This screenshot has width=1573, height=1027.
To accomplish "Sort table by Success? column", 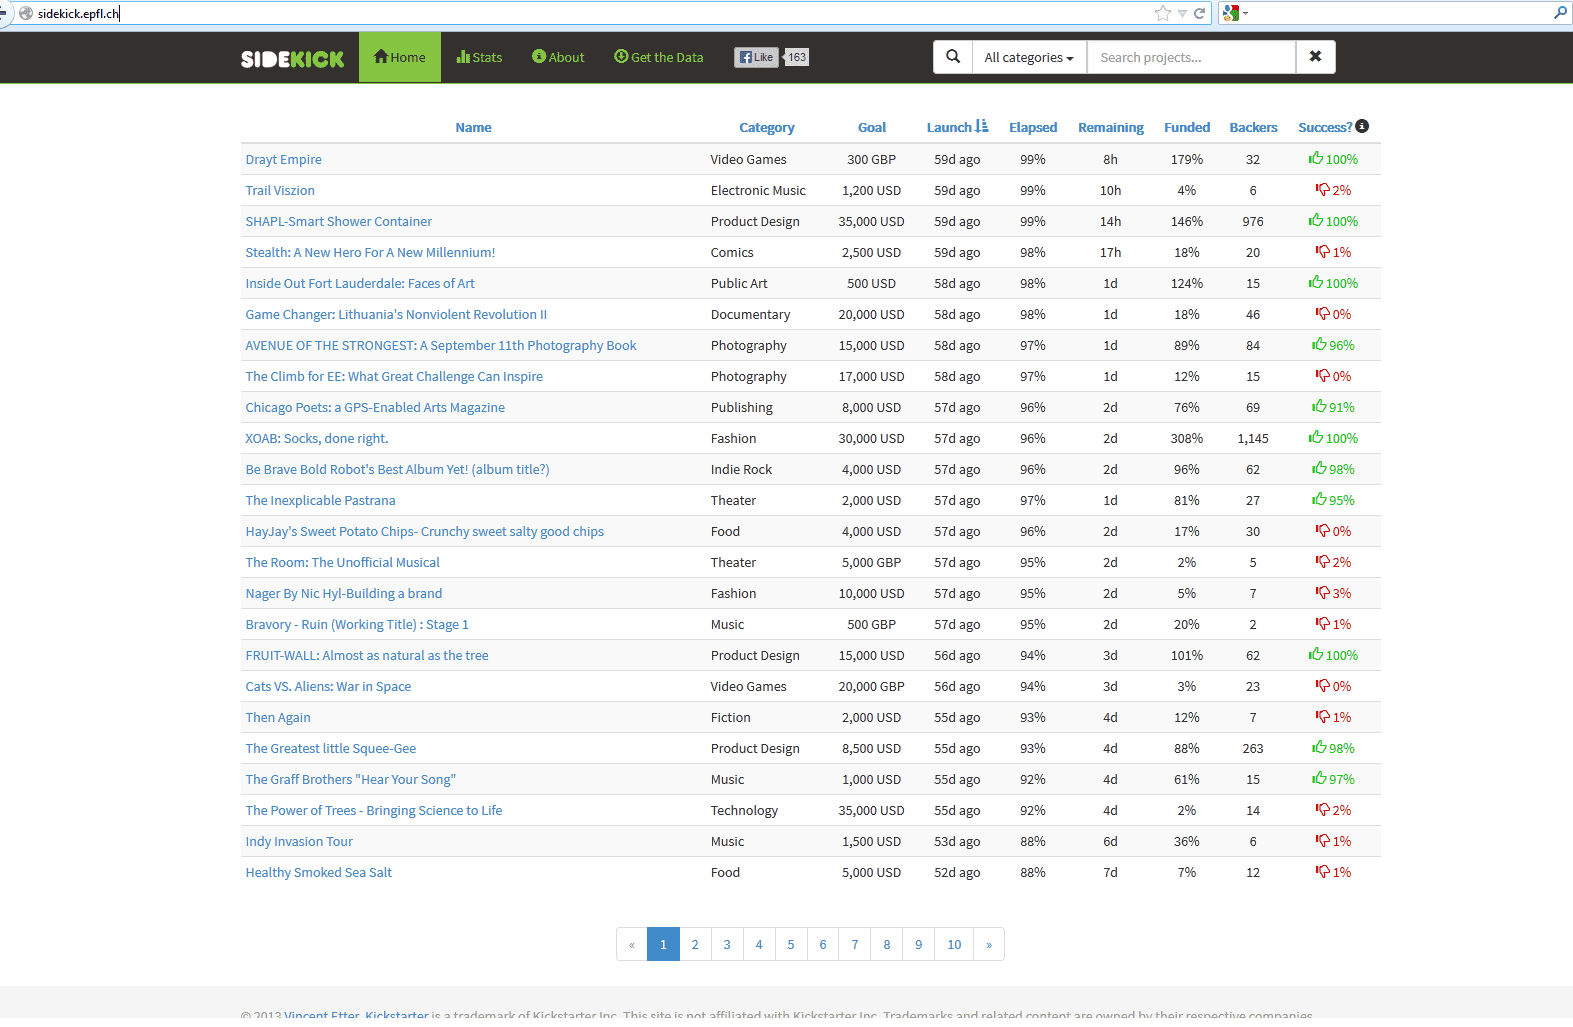I will tap(1325, 127).
